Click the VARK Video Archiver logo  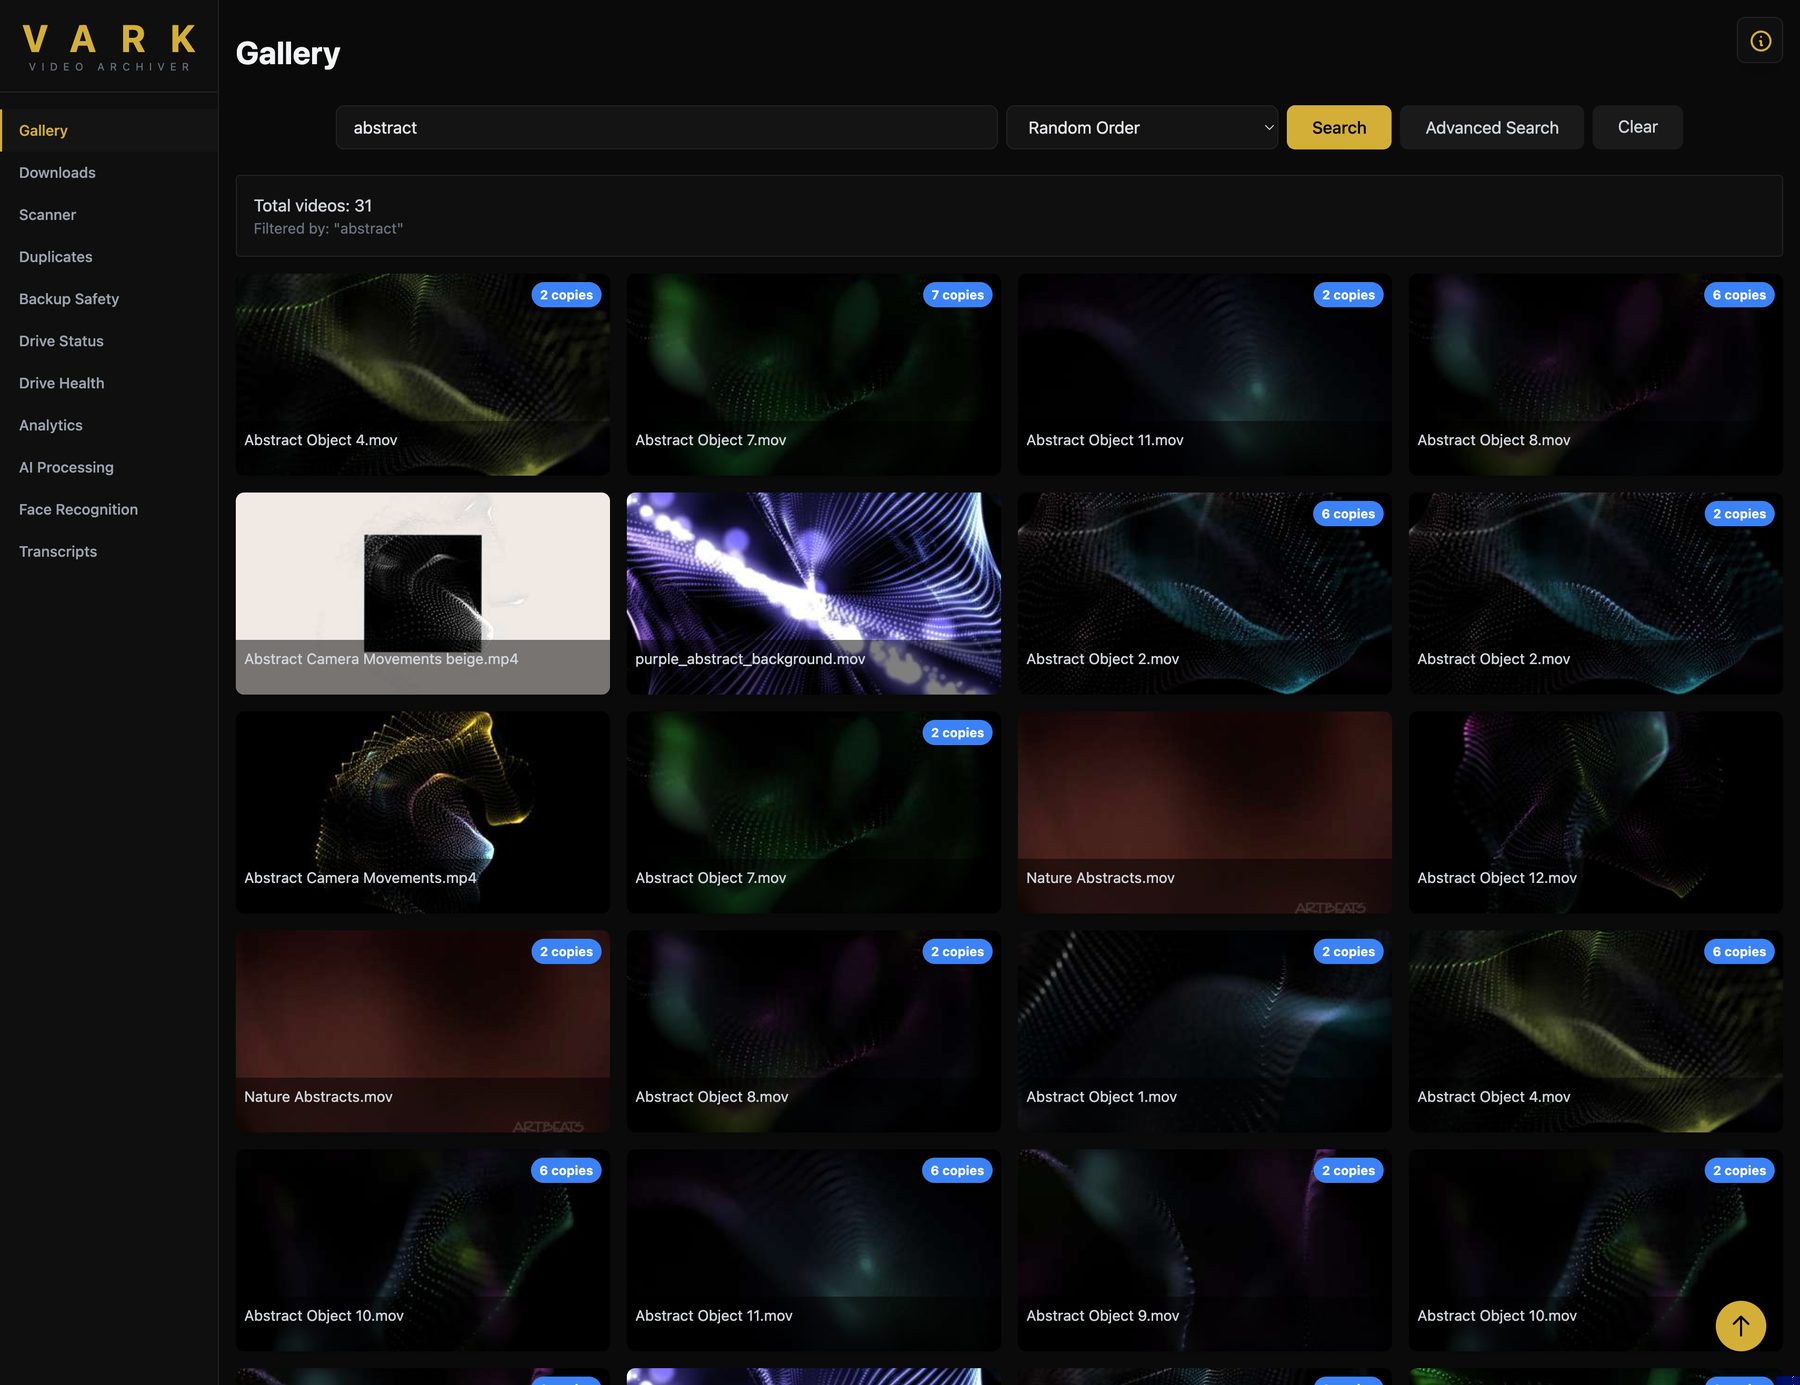click(109, 48)
